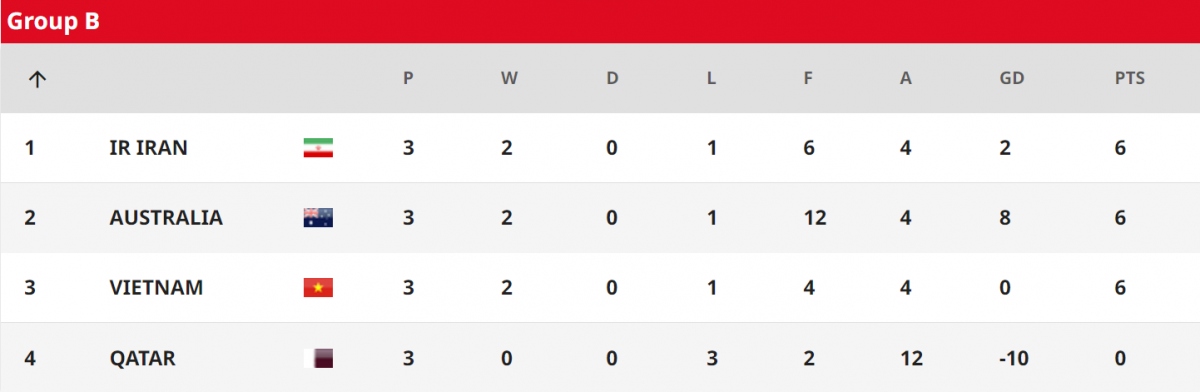Click the Australia flag icon
Screen dimensions: 1200x392
[x=318, y=218]
